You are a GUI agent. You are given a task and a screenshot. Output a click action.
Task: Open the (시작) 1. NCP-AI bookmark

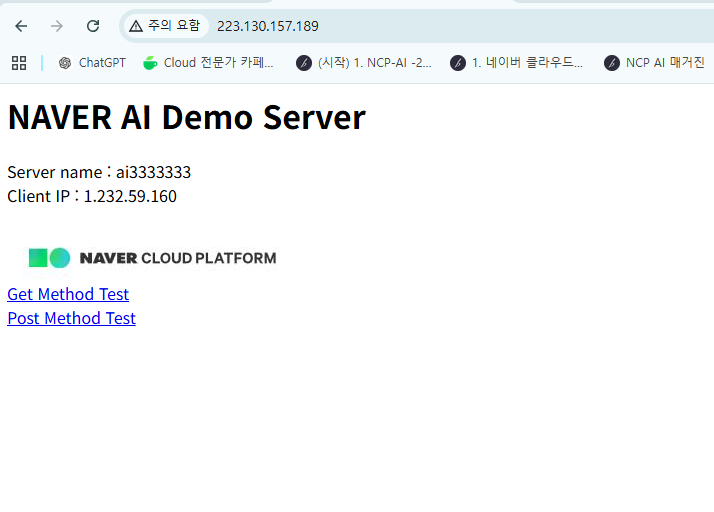coord(363,63)
